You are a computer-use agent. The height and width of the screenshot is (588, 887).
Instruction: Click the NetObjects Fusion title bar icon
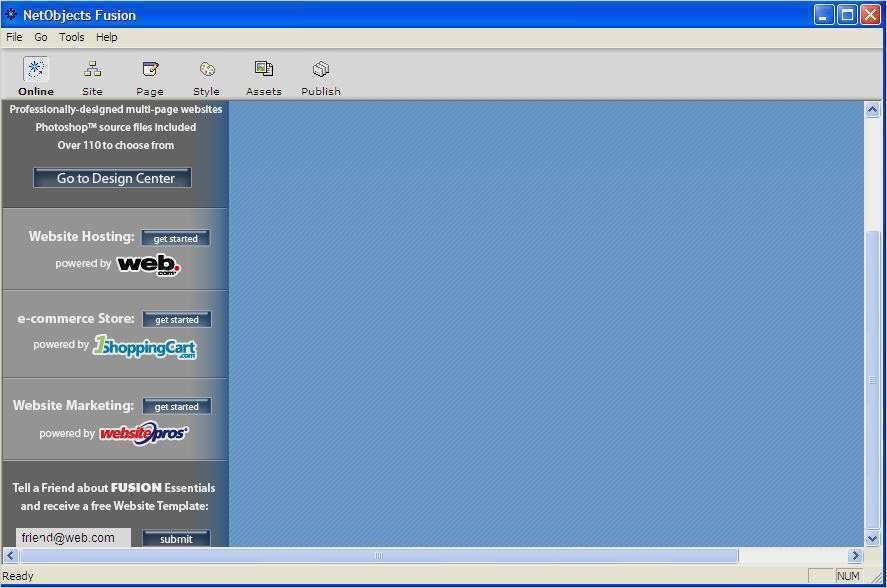tap(11, 15)
